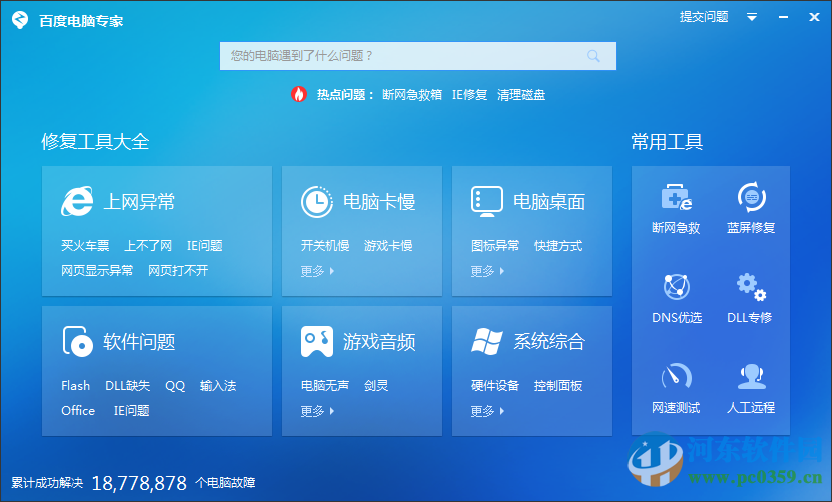Select the 图标异常 link

click(x=495, y=246)
